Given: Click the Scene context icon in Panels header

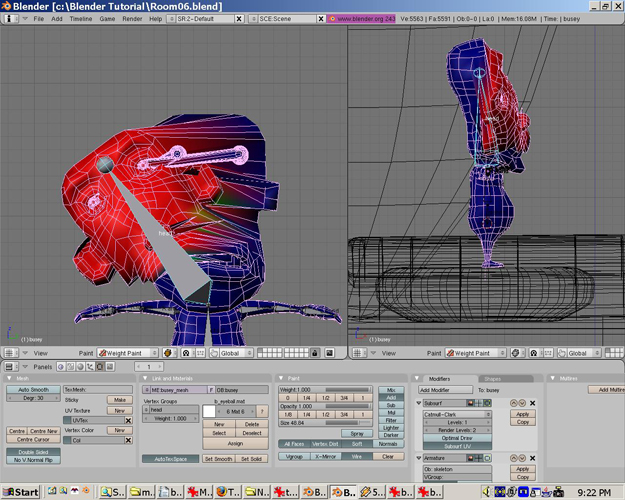Looking at the screenshot, I should tap(108, 367).
